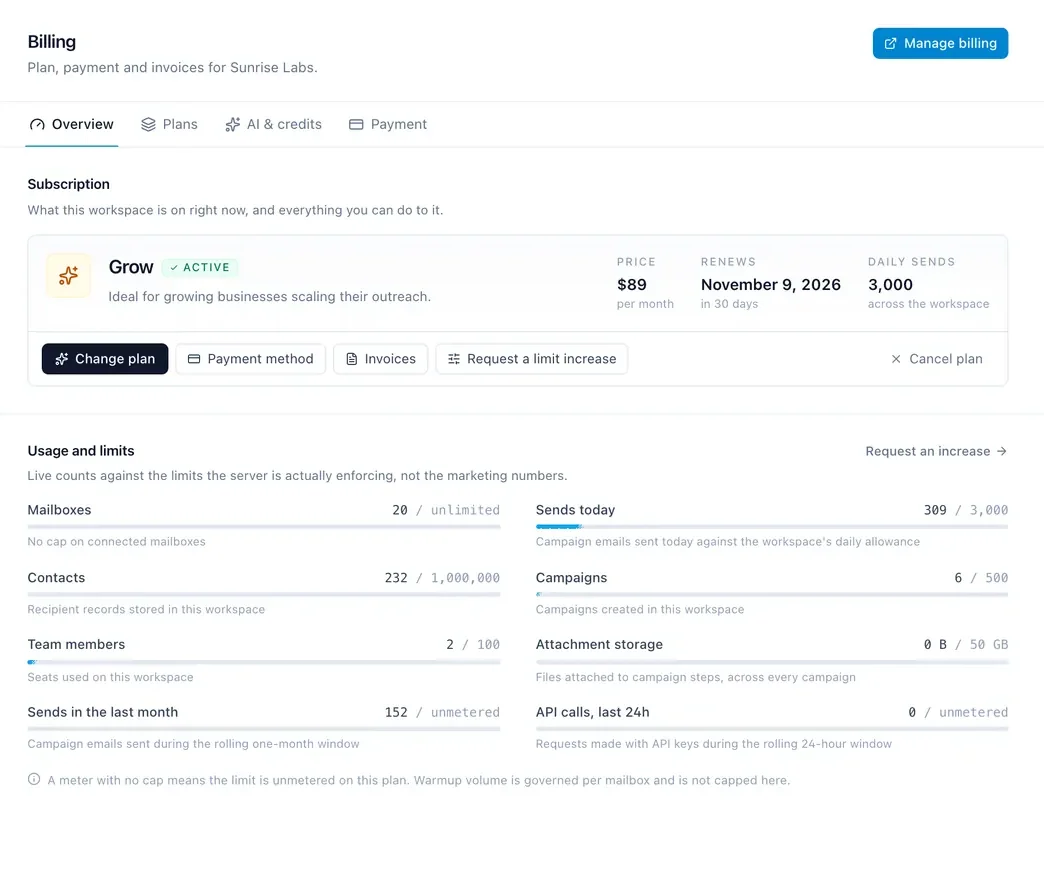Click Cancel plan
1044x880 pixels.
[937, 359]
